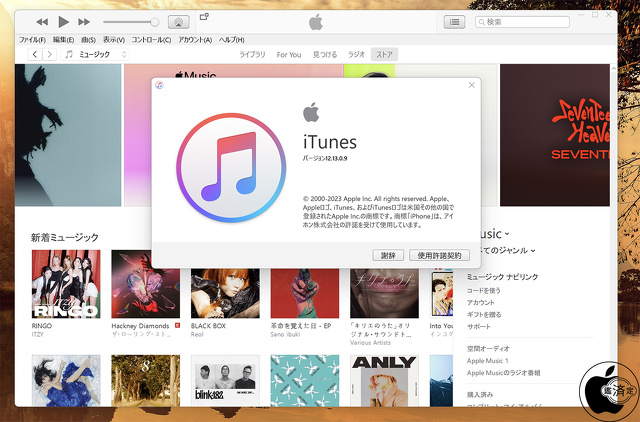The width and height of the screenshot is (640, 422).
Task: Click the Play button
Action: [x=64, y=21]
